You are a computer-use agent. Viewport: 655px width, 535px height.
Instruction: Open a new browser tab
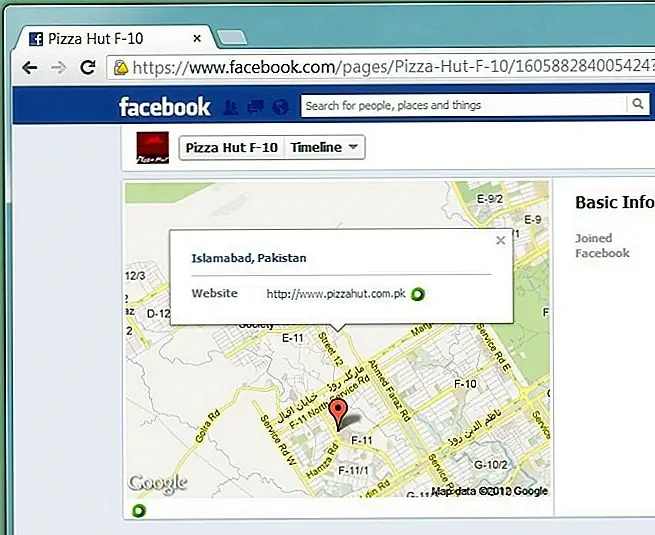click(x=231, y=39)
